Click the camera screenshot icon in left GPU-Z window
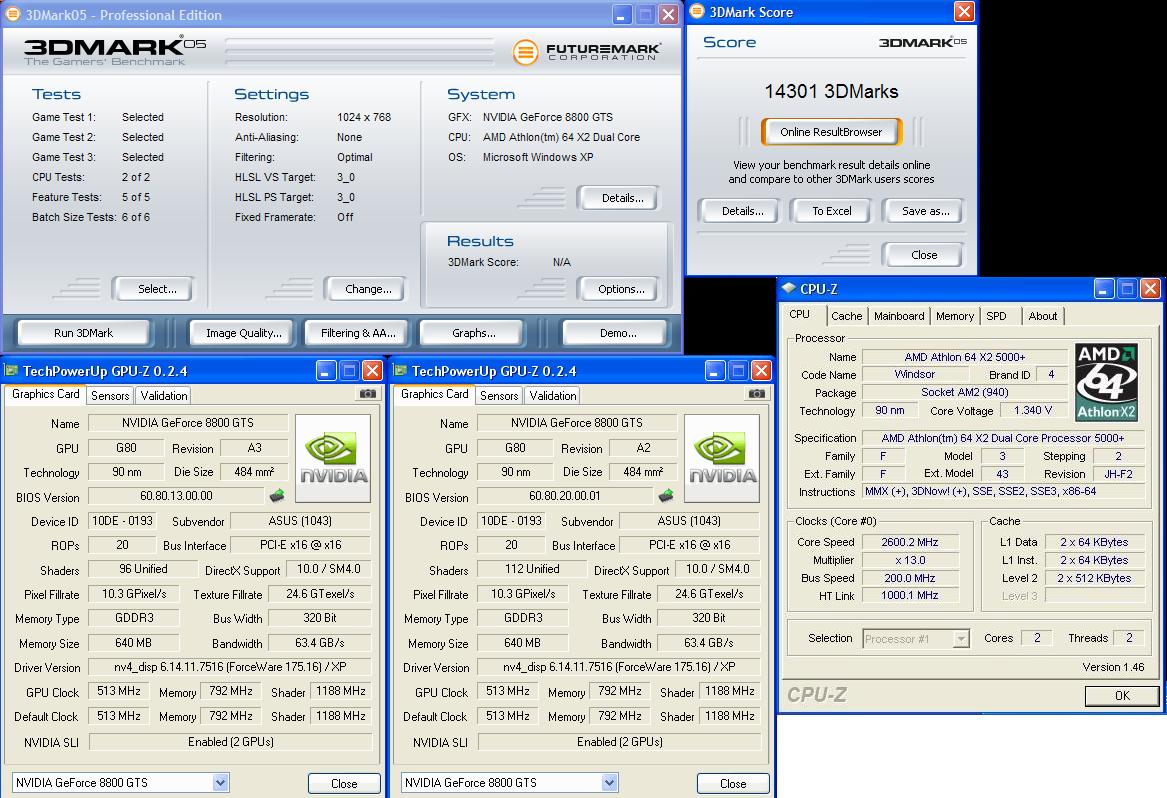Viewport: 1167px width, 798px height. [x=368, y=394]
